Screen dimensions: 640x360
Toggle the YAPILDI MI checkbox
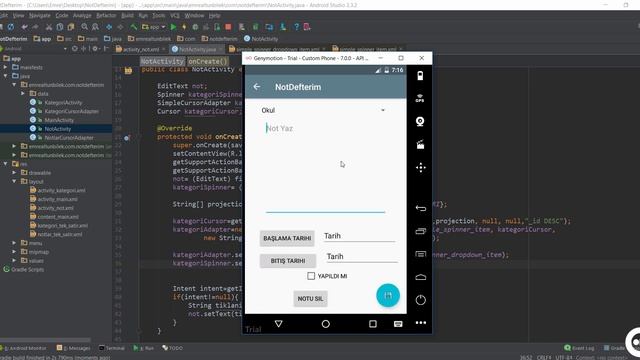click(311, 276)
